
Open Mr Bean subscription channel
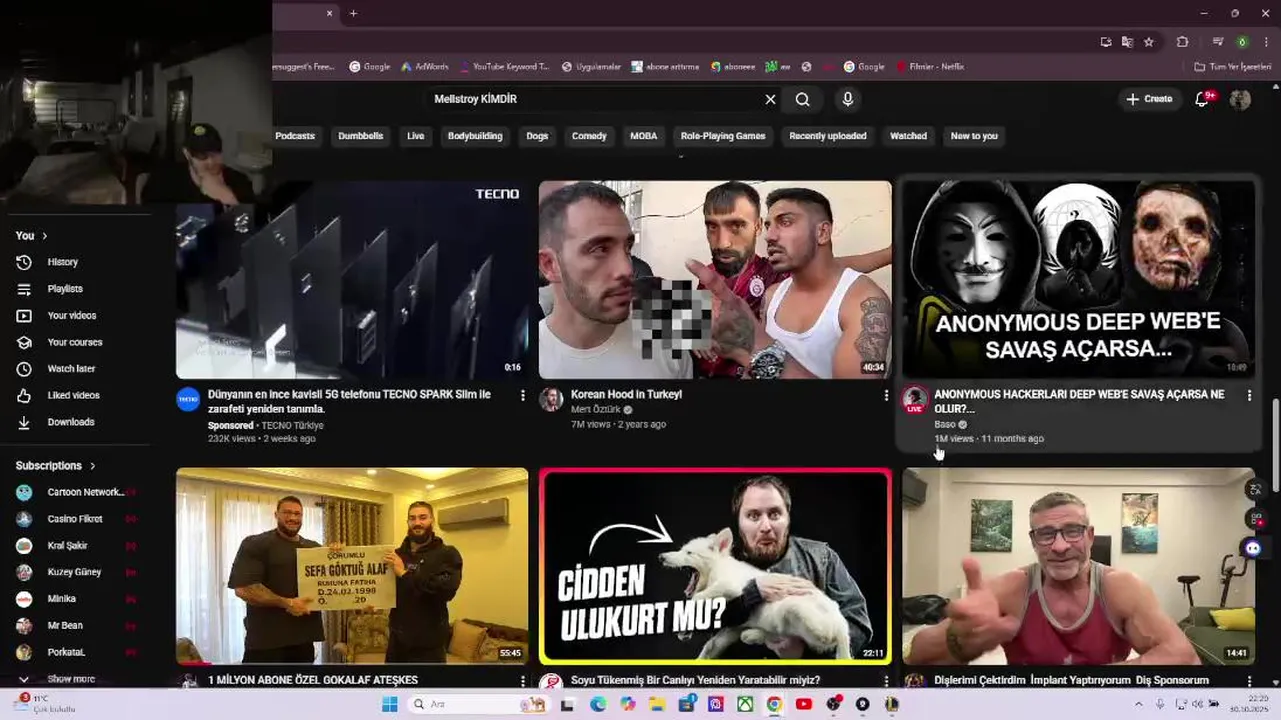point(75,626)
